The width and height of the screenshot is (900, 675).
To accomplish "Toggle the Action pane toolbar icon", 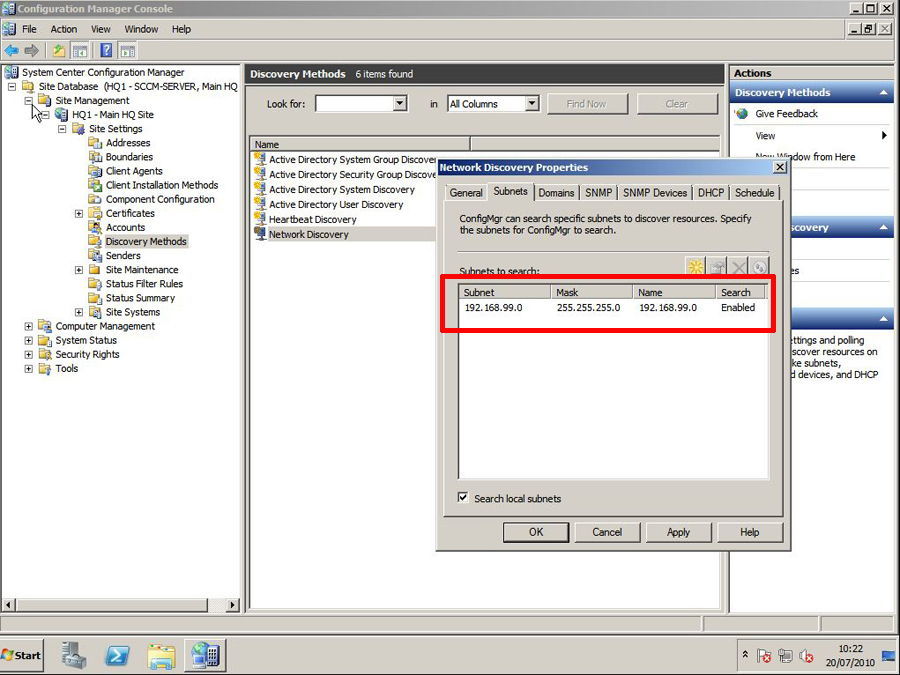I will coord(127,51).
